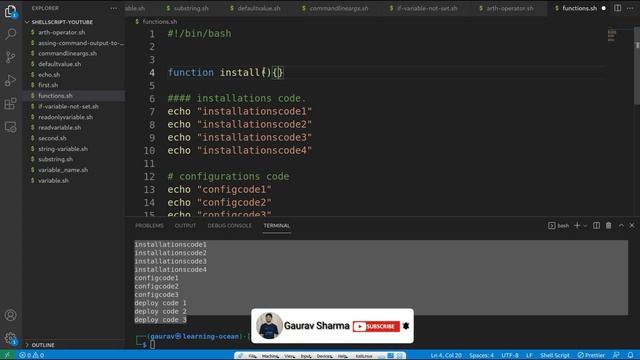This screenshot has width=640, height=360.
Task: Close the terminal panel
Action: (632, 225)
